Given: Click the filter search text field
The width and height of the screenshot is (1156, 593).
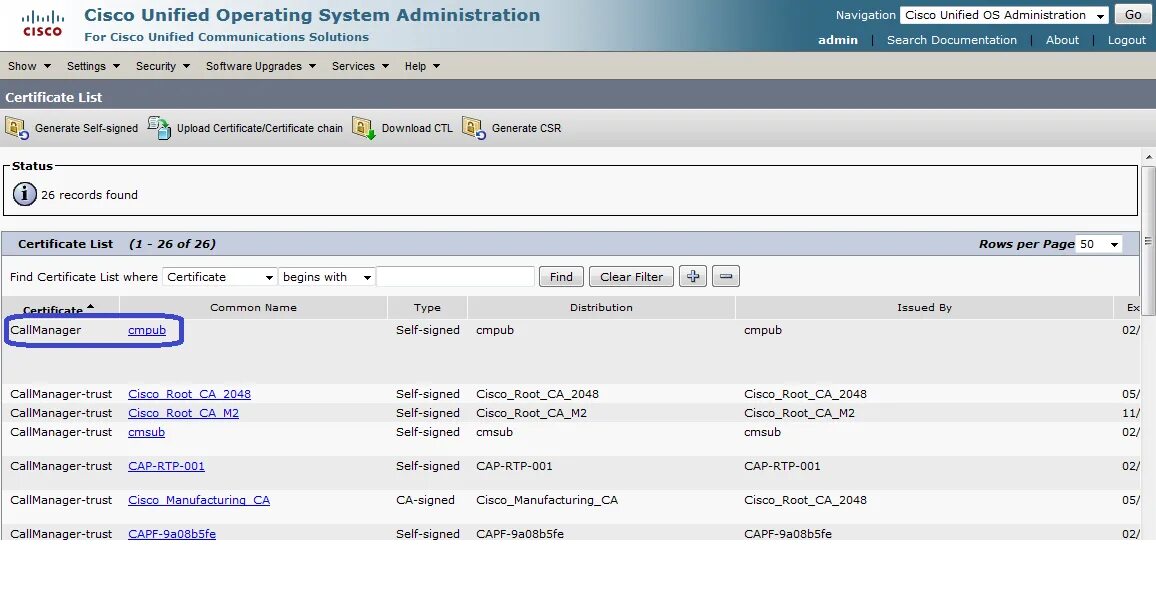Looking at the screenshot, I should (x=456, y=277).
